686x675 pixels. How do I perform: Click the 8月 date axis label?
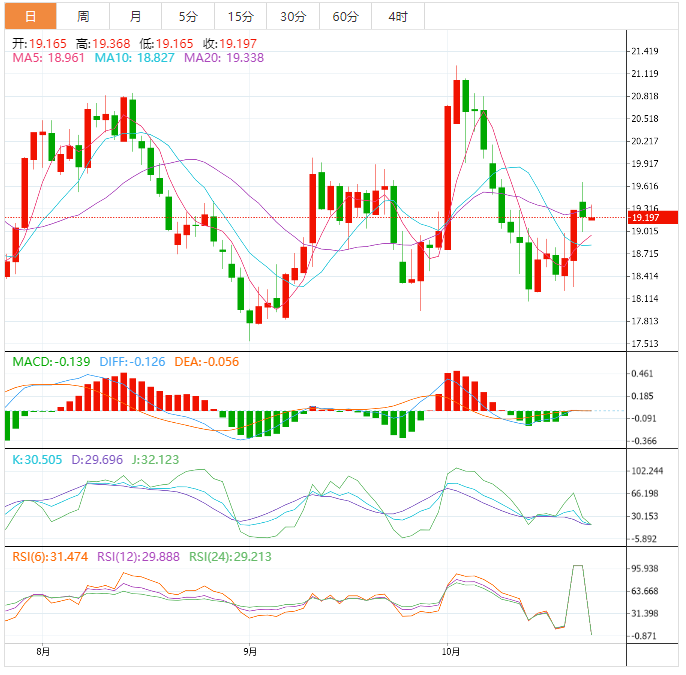pyautogui.click(x=43, y=652)
